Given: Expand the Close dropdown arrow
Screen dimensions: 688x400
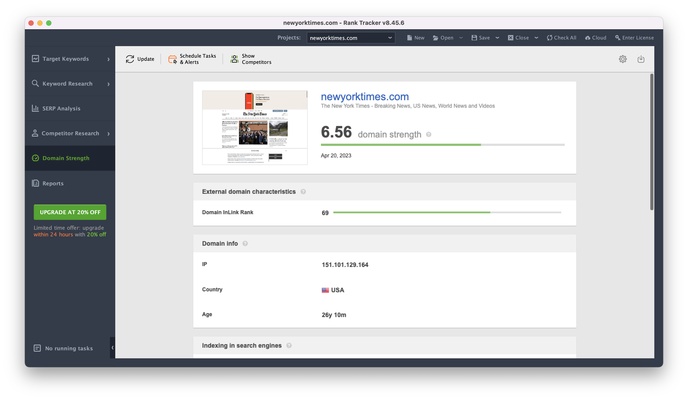Looking at the screenshot, I should coord(536,38).
